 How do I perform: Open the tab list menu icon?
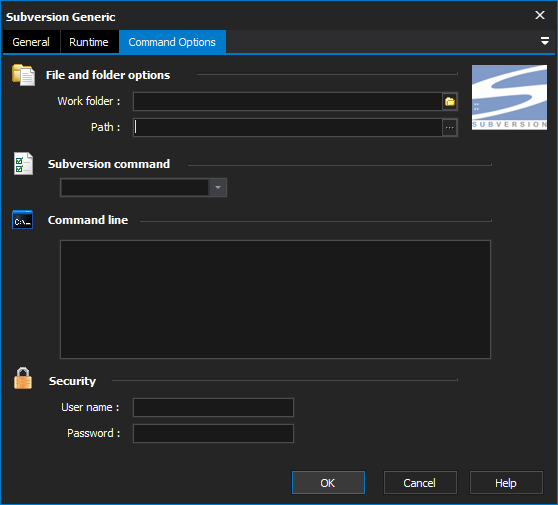544,41
